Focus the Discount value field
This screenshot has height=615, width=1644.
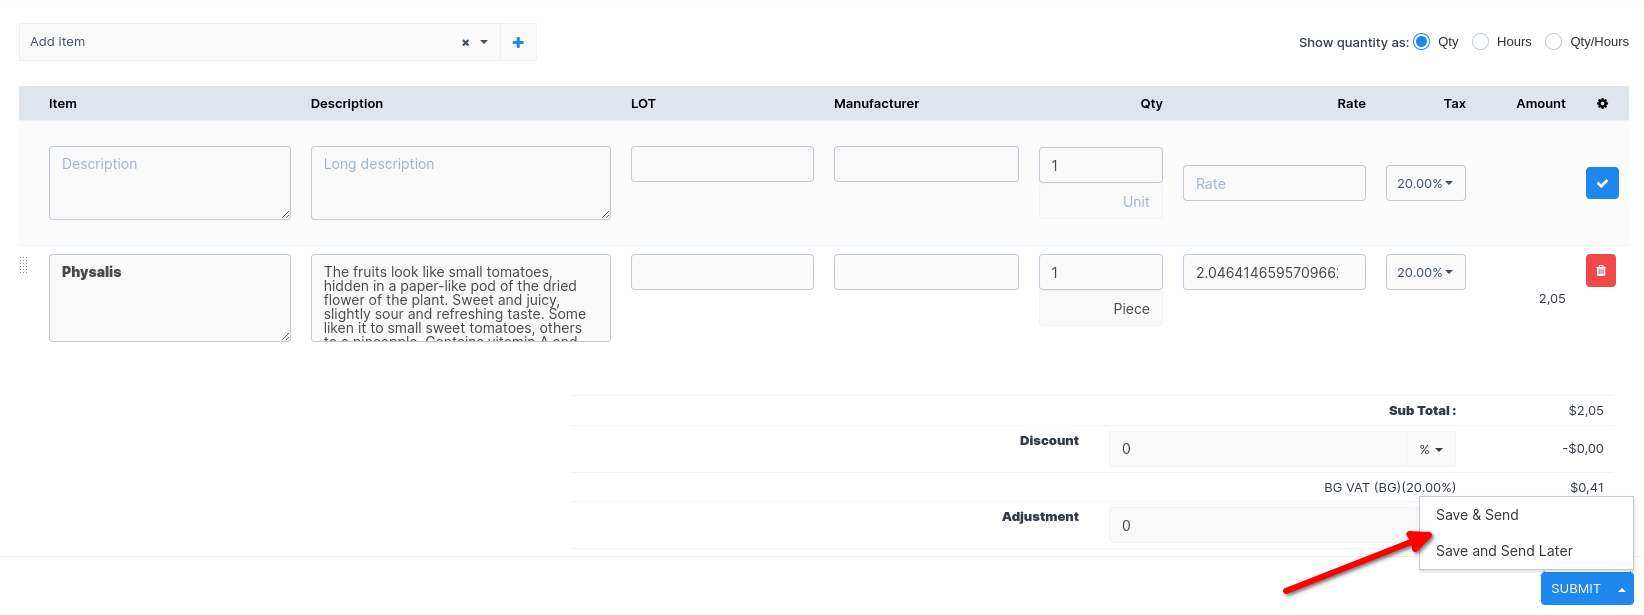click(x=1257, y=449)
